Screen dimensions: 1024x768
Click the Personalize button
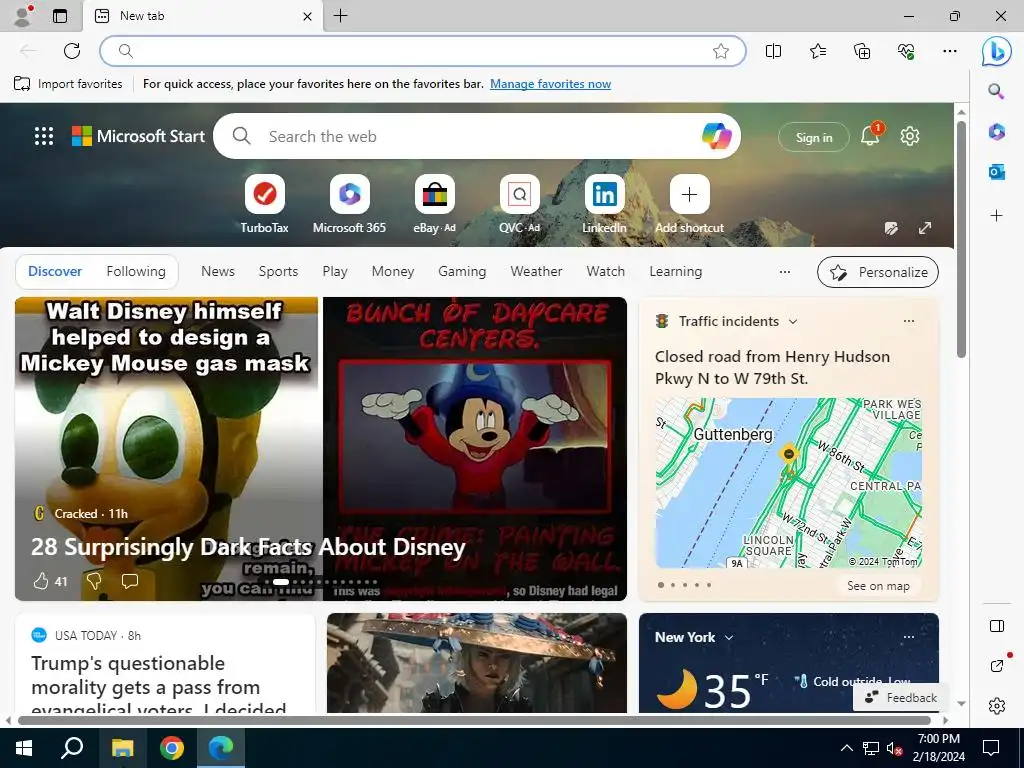click(x=878, y=272)
